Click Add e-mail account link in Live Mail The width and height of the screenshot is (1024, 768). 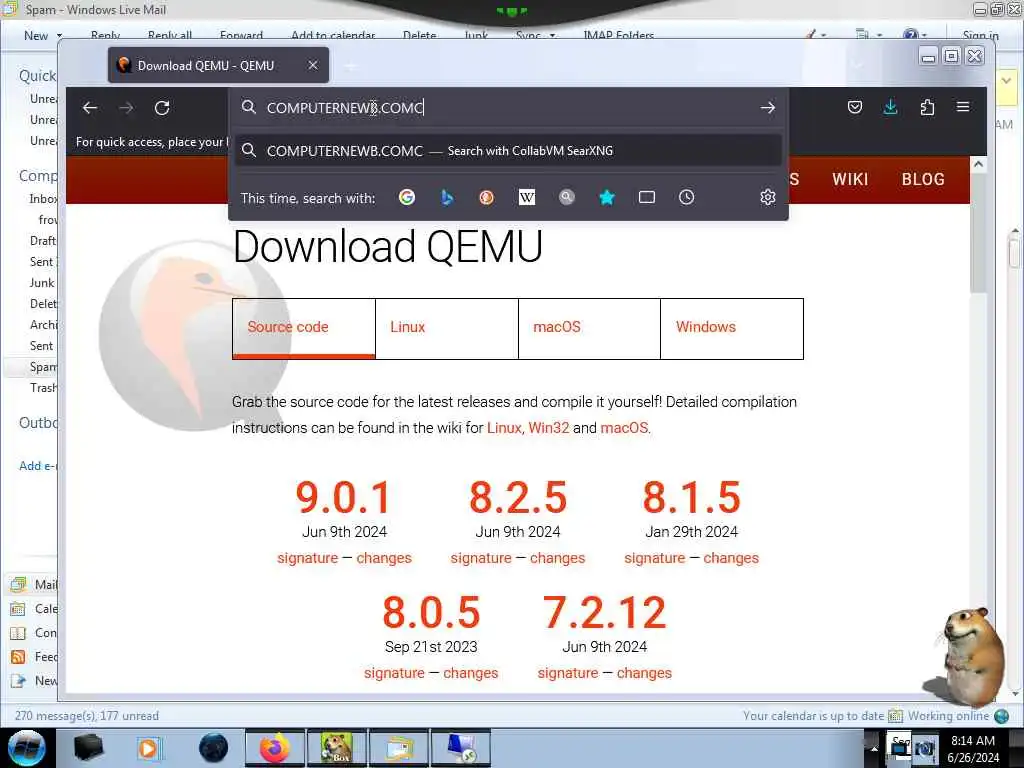point(38,466)
